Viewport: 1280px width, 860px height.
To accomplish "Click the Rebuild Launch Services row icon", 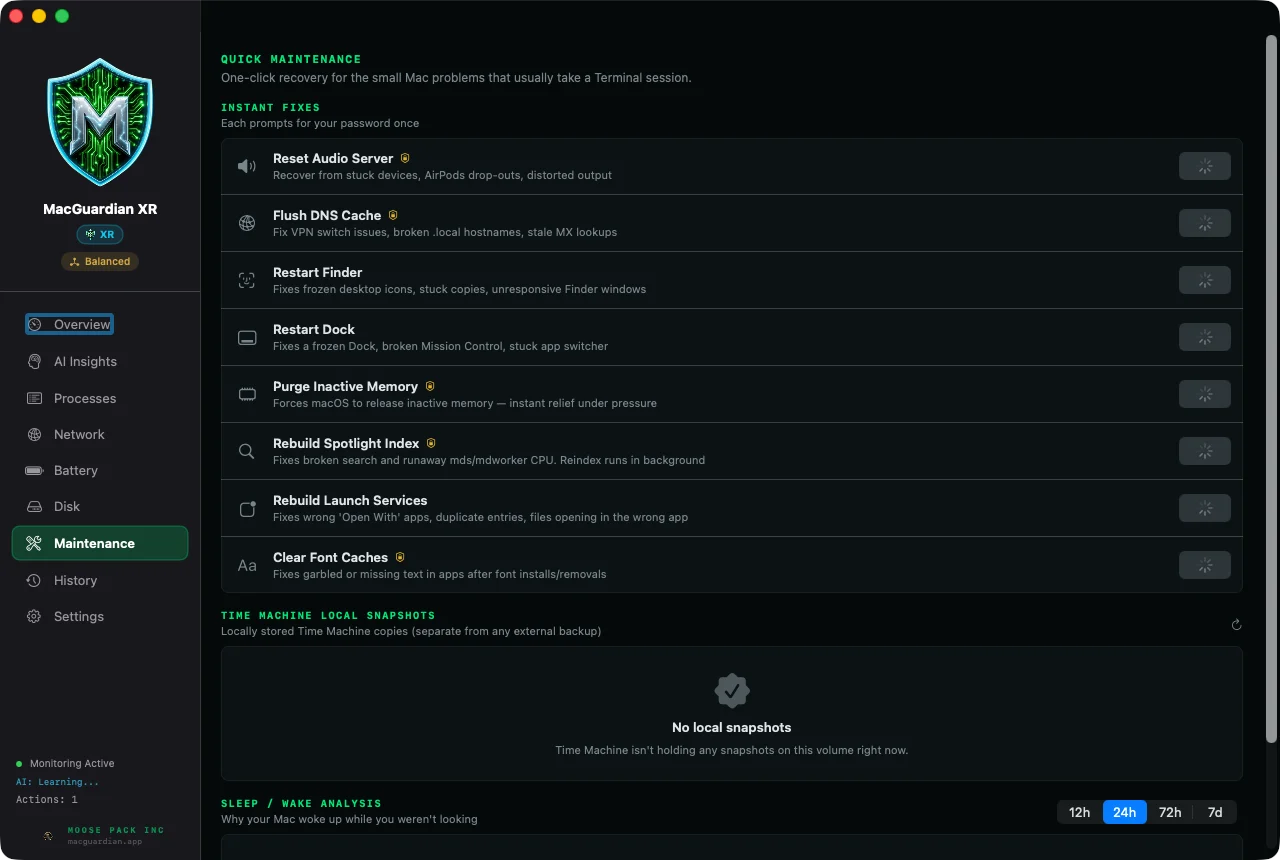I will coord(247,508).
